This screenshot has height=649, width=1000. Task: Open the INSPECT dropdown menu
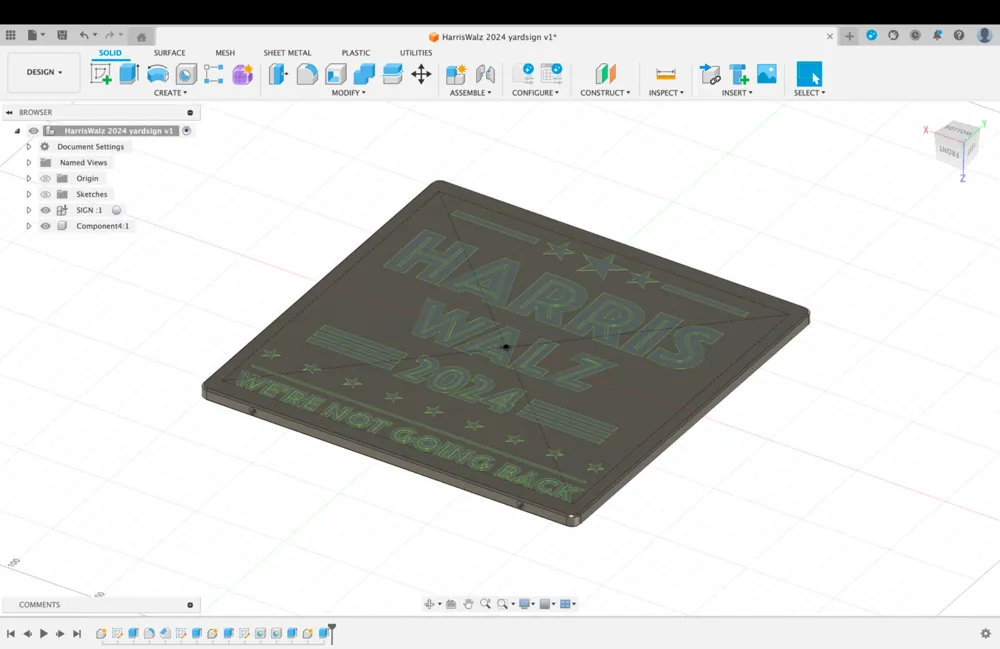pyautogui.click(x=666, y=93)
